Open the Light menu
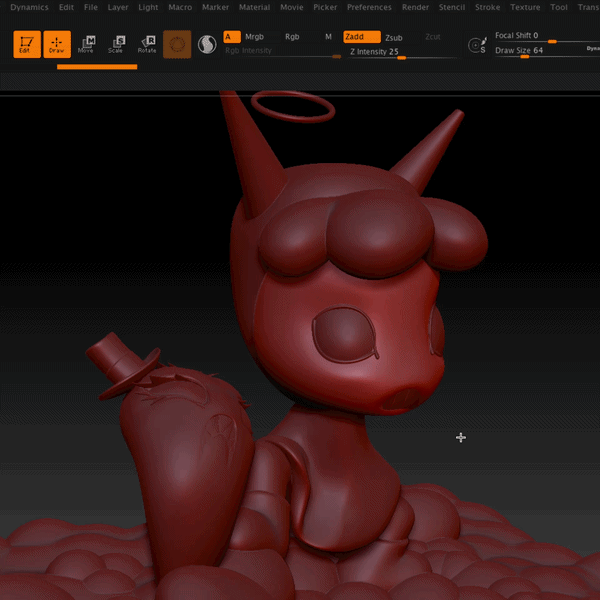Screen dimensions: 600x600 148,7
